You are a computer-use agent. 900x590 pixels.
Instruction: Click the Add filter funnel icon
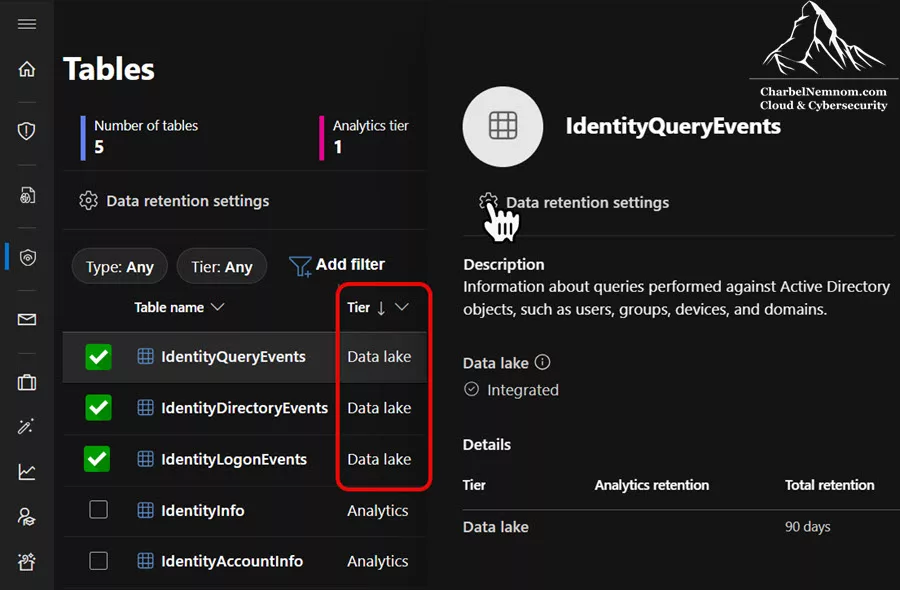coord(300,266)
